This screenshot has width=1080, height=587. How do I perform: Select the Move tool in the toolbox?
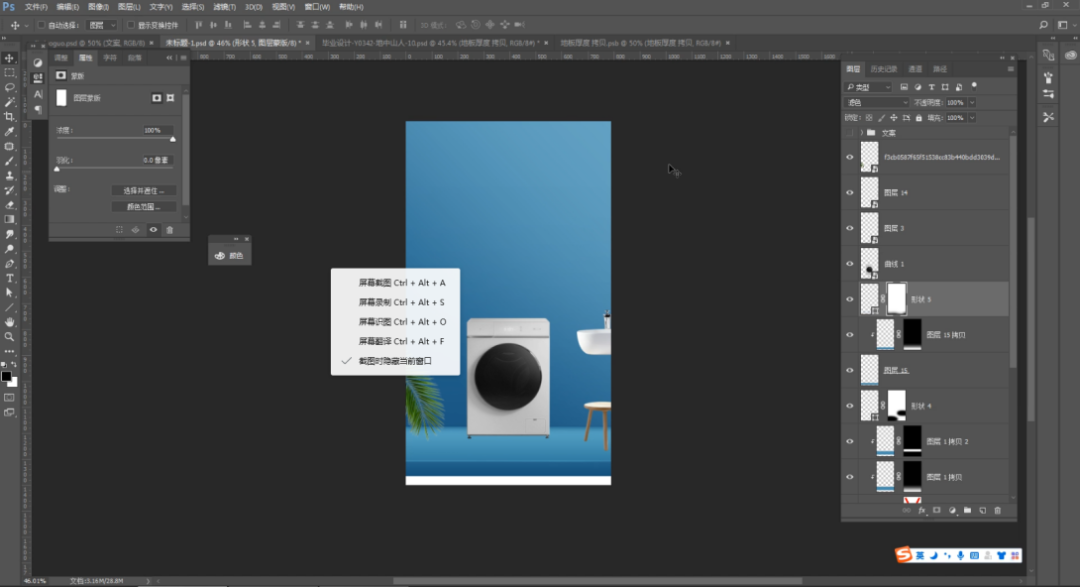tap(10, 58)
